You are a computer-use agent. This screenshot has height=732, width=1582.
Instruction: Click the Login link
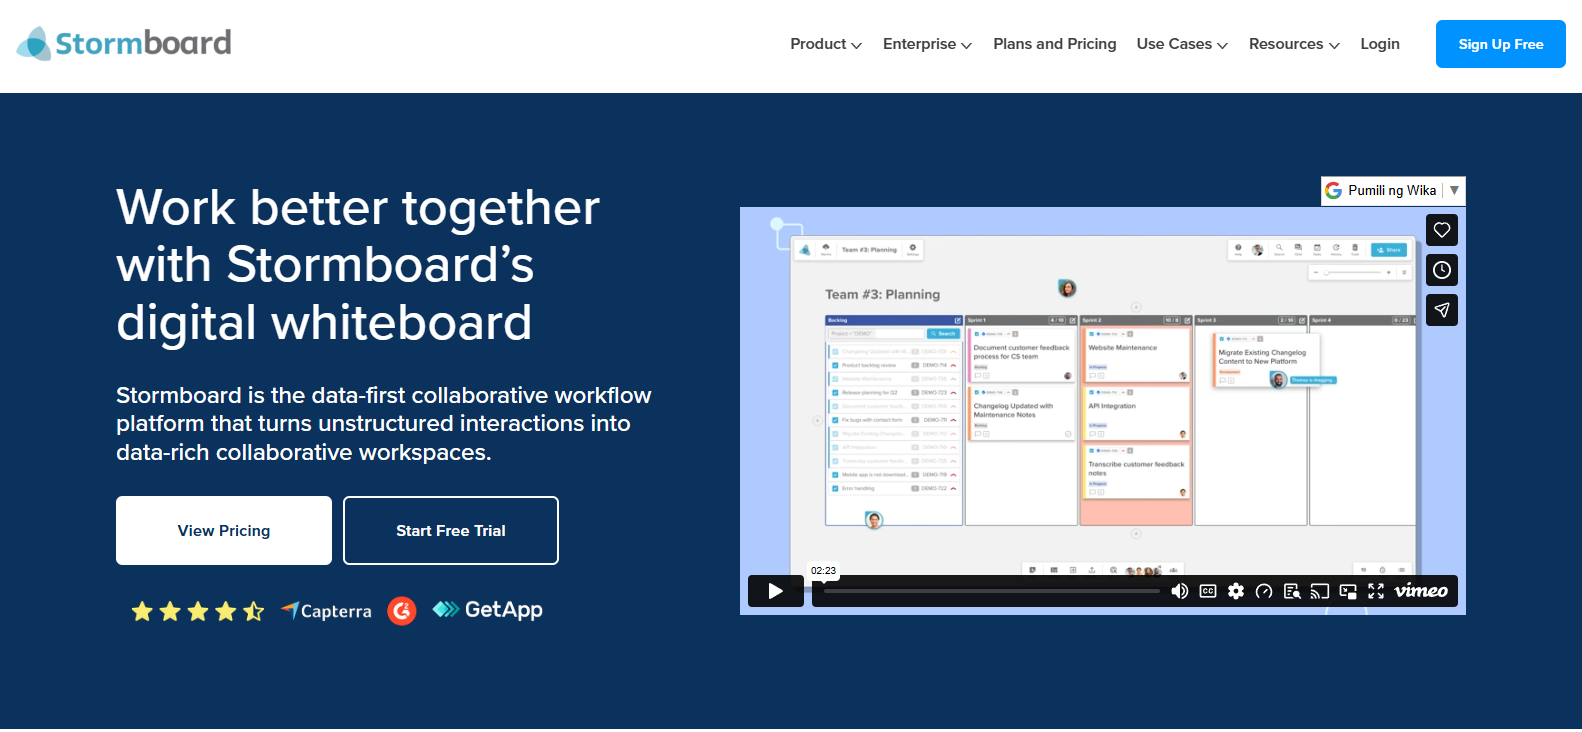pyautogui.click(x=1380, y=44)
